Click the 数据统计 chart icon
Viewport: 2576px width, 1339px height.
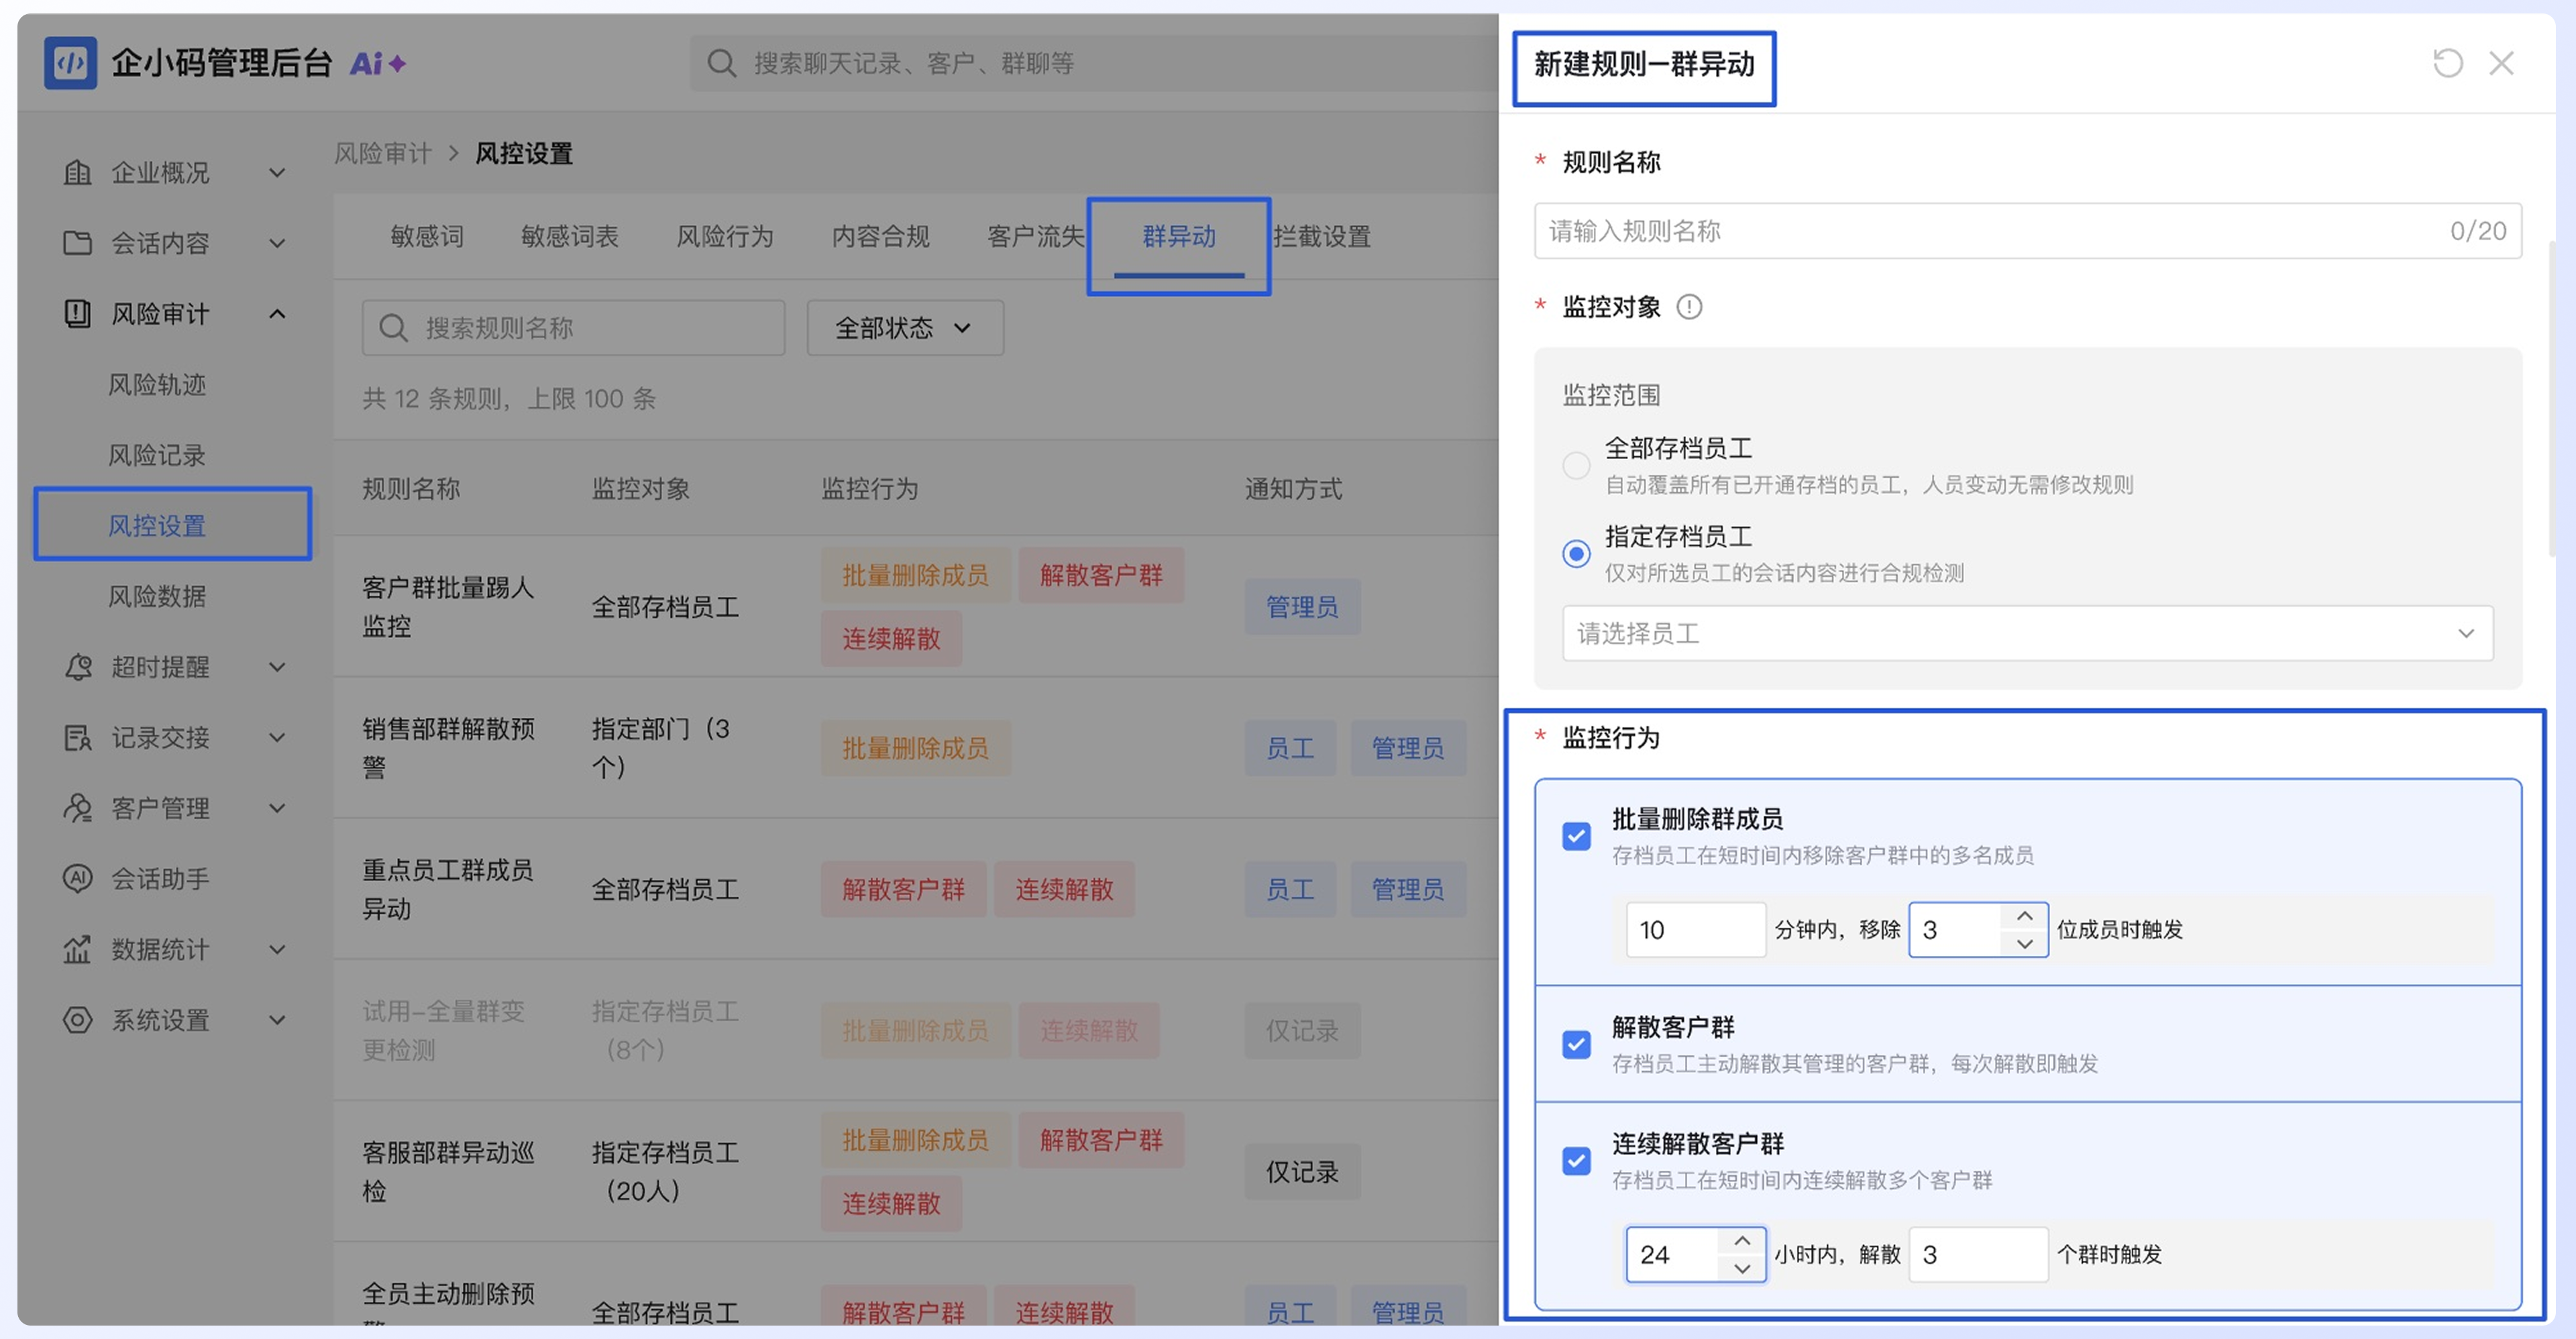pos(77,950)
